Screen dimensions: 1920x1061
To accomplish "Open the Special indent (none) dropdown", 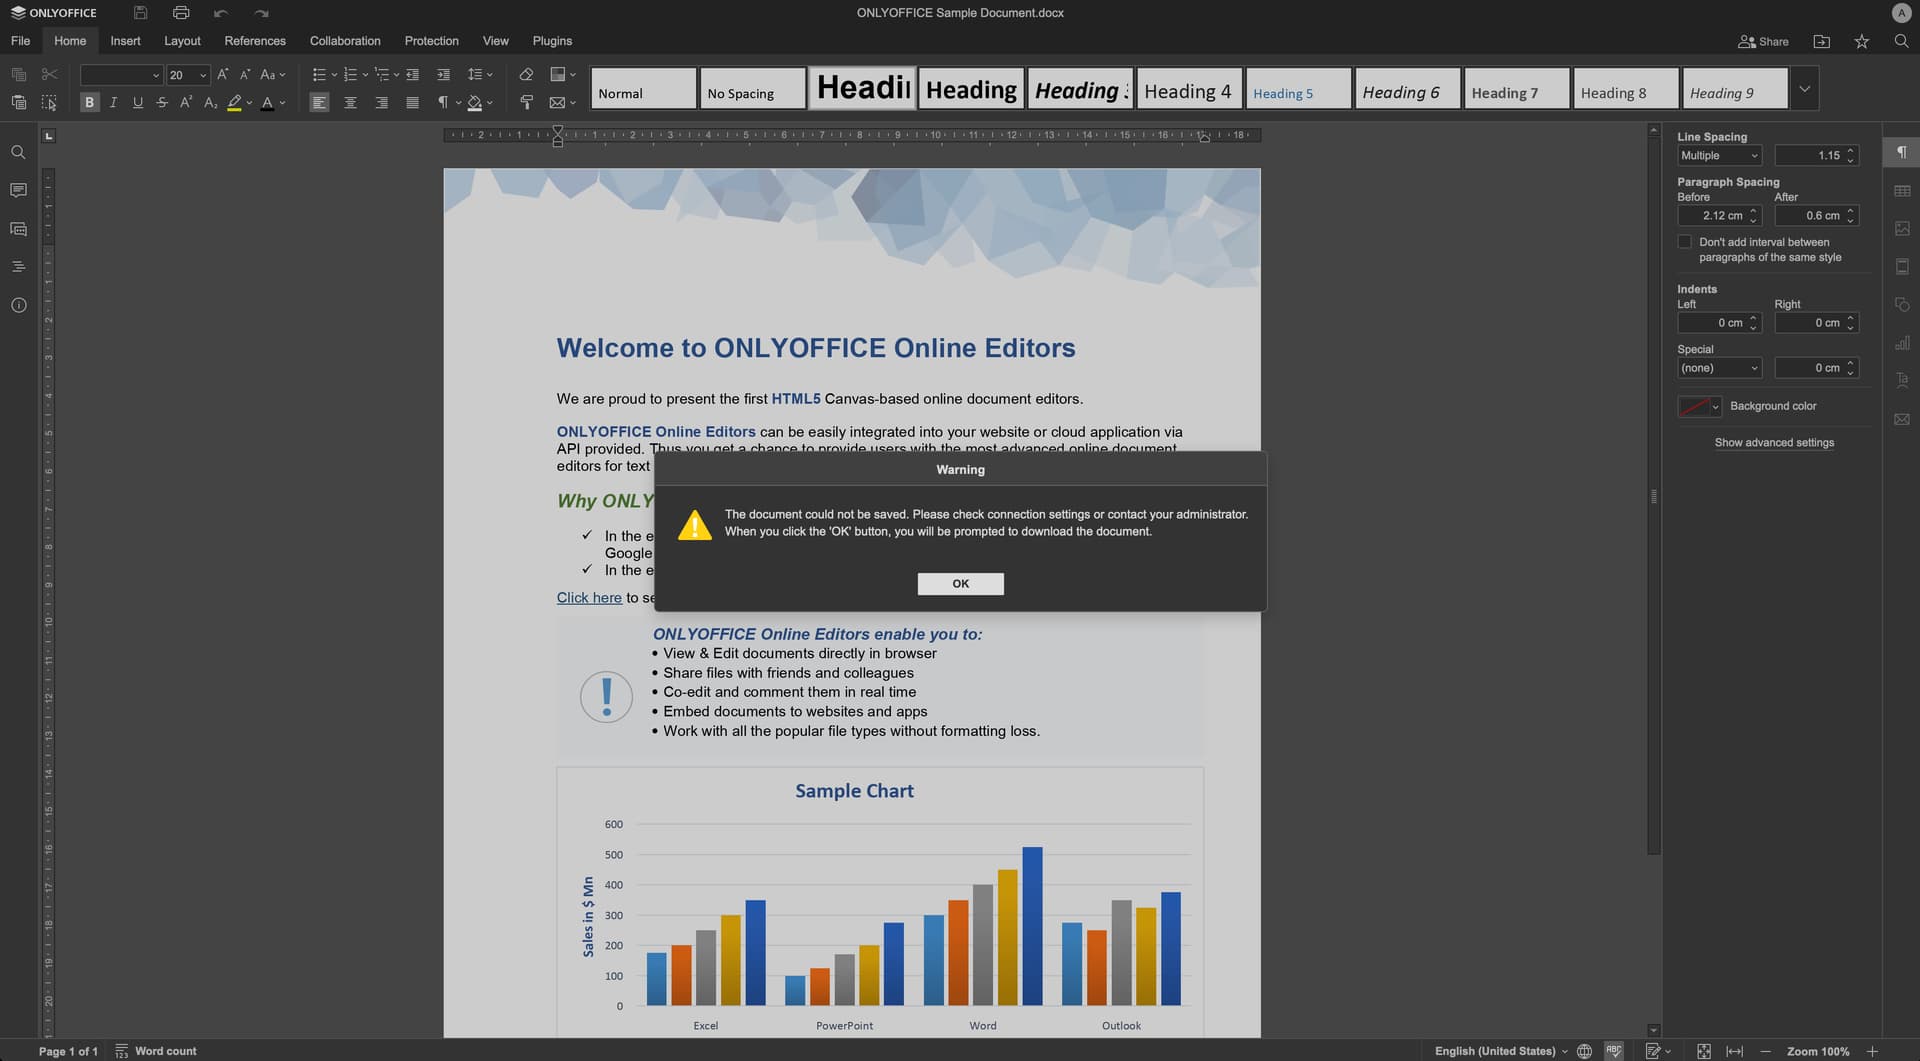I will point(1719,368).
